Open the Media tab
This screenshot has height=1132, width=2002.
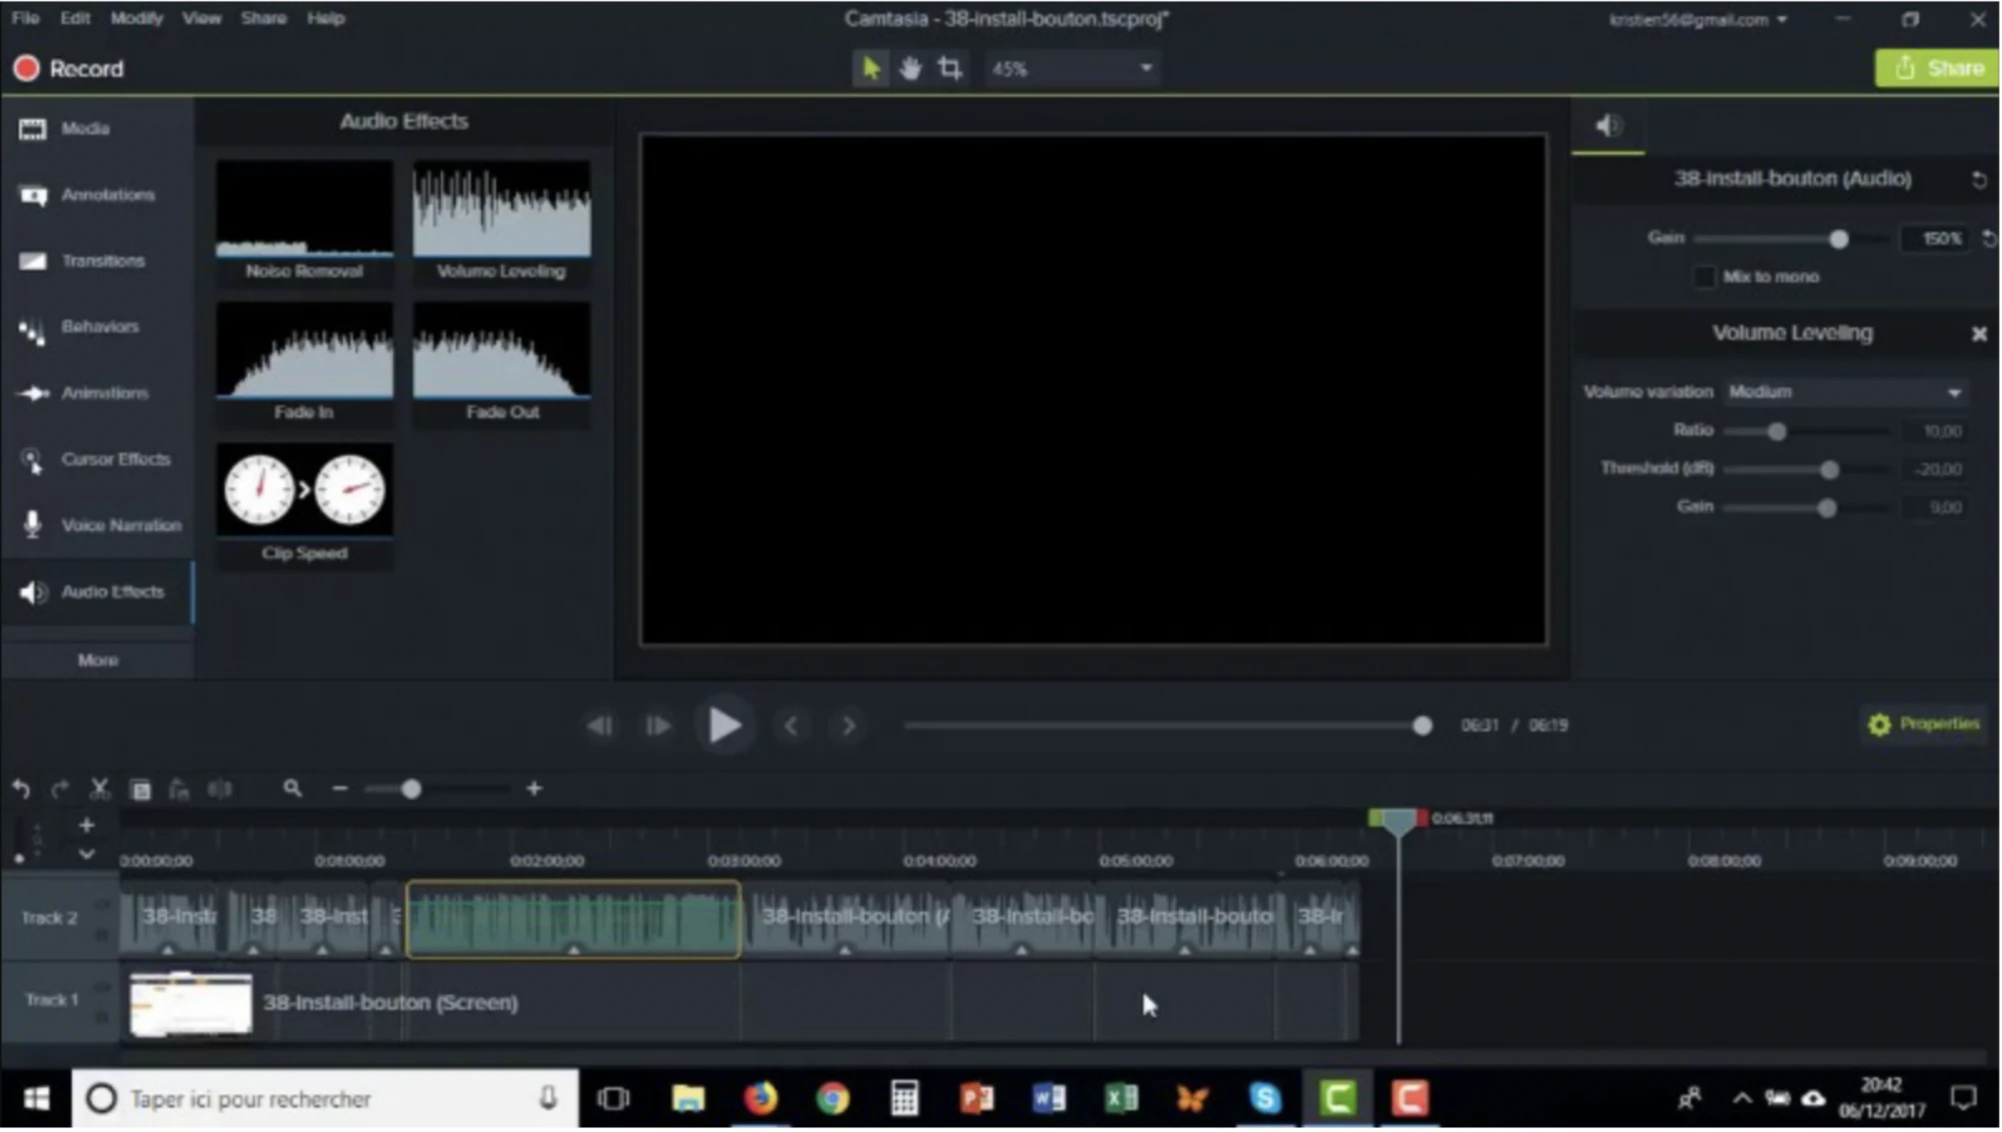(97, 128)
